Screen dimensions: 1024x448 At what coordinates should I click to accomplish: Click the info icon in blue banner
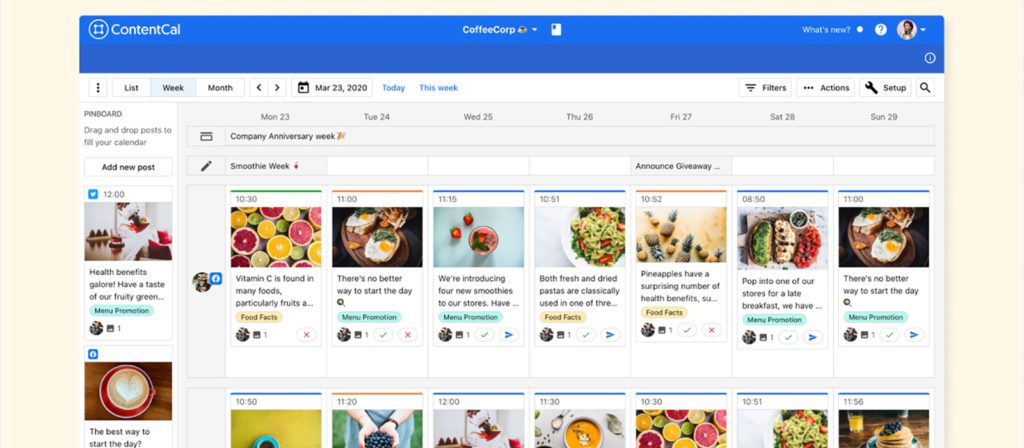click(930, 58)
